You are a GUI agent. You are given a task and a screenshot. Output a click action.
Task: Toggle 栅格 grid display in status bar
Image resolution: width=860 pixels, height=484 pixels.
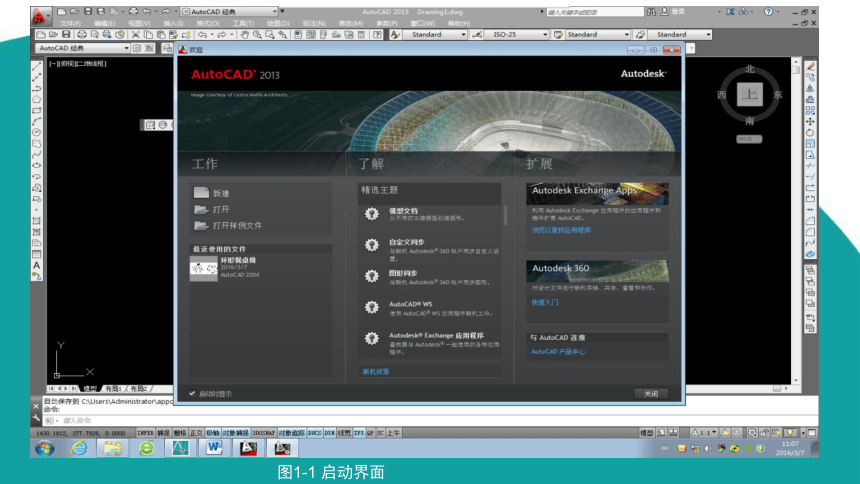pos(180,433)
